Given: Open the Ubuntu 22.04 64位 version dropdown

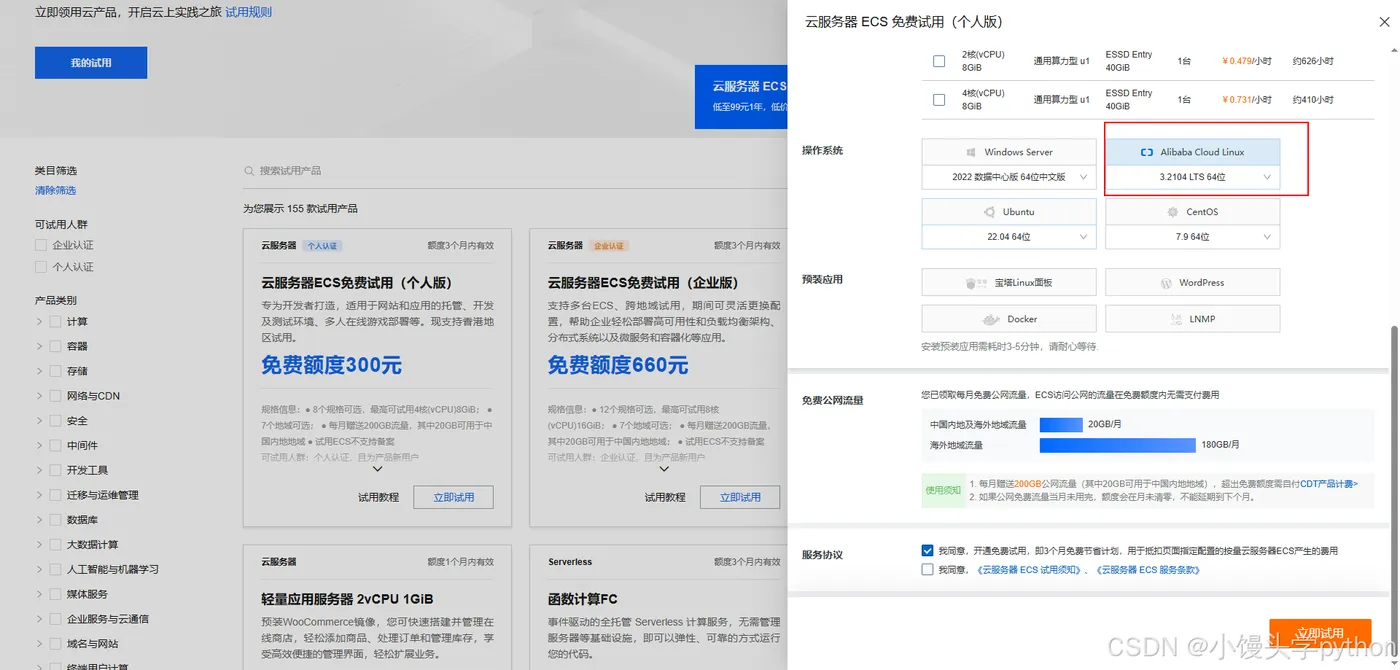Looking at the screenshot, I should click(x=1009, y=237).
